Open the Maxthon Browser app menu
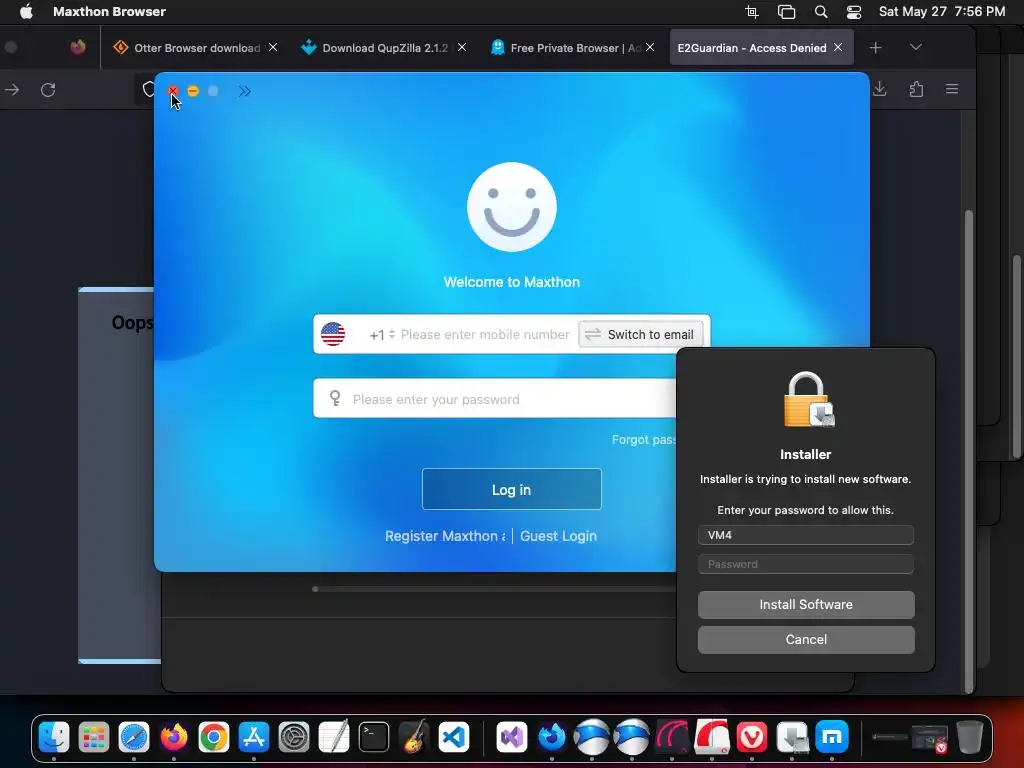The width and height of the screenshot is (1024, 768). click(x=109, y=11)
